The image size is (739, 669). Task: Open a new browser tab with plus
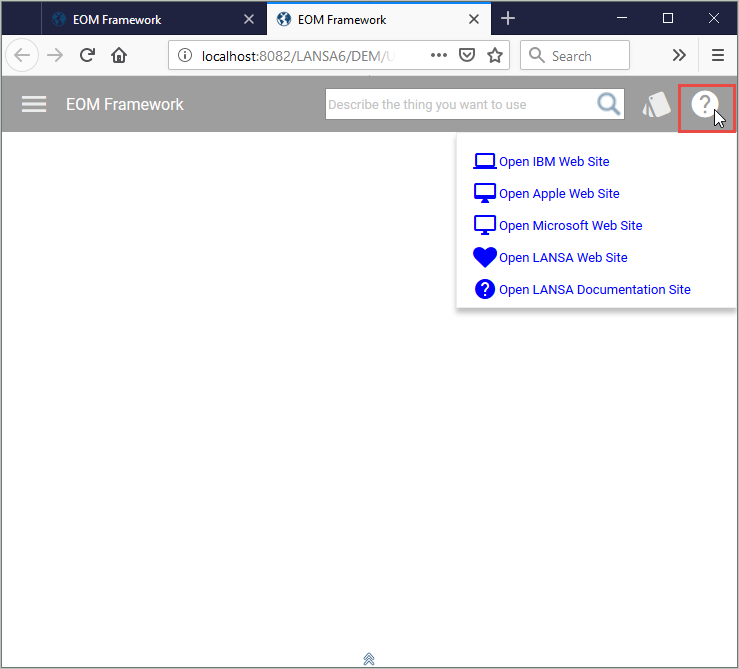pyautogui.click(x=508, y=19)
